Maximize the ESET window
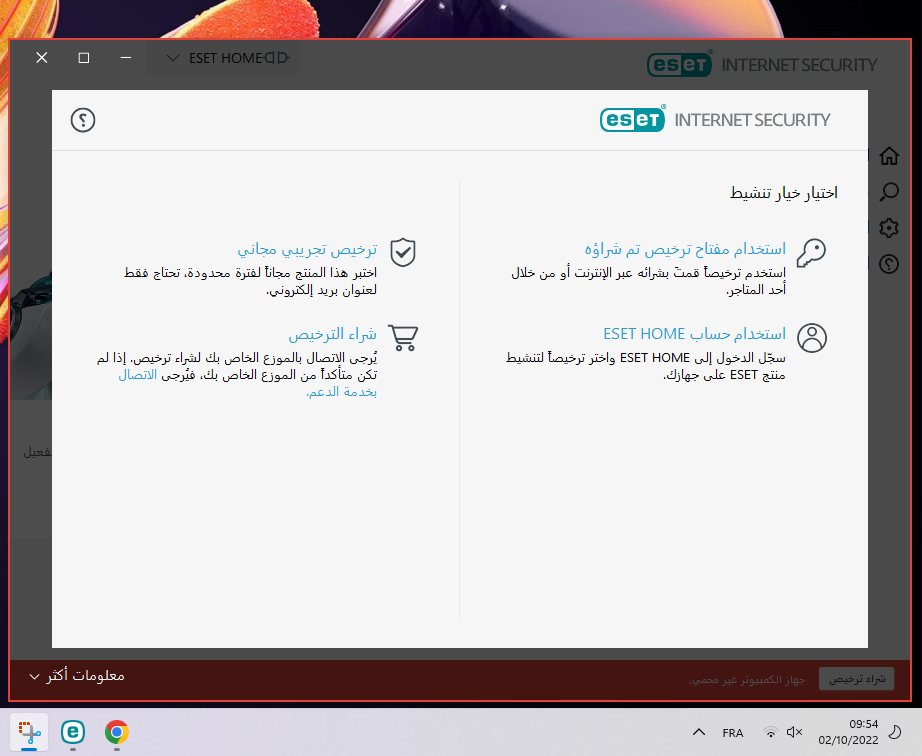 tap(83, 58)
